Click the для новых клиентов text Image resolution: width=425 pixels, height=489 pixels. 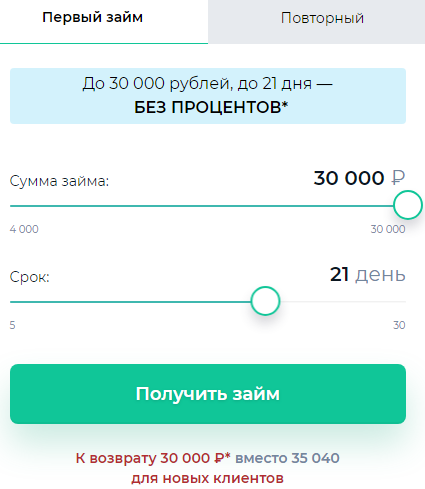click(x=207, y=479)
